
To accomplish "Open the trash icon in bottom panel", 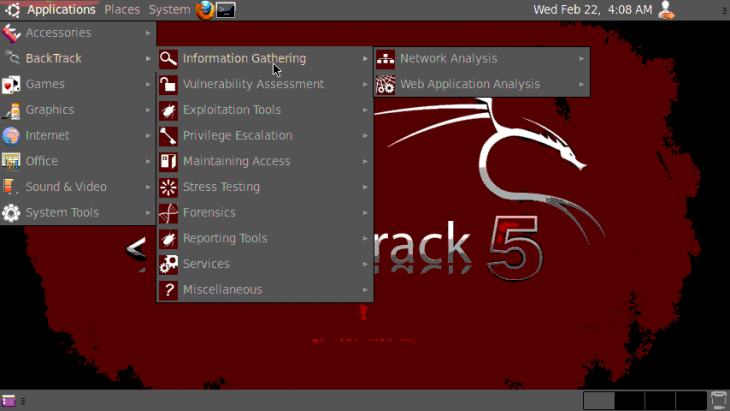I will [719, 400].
